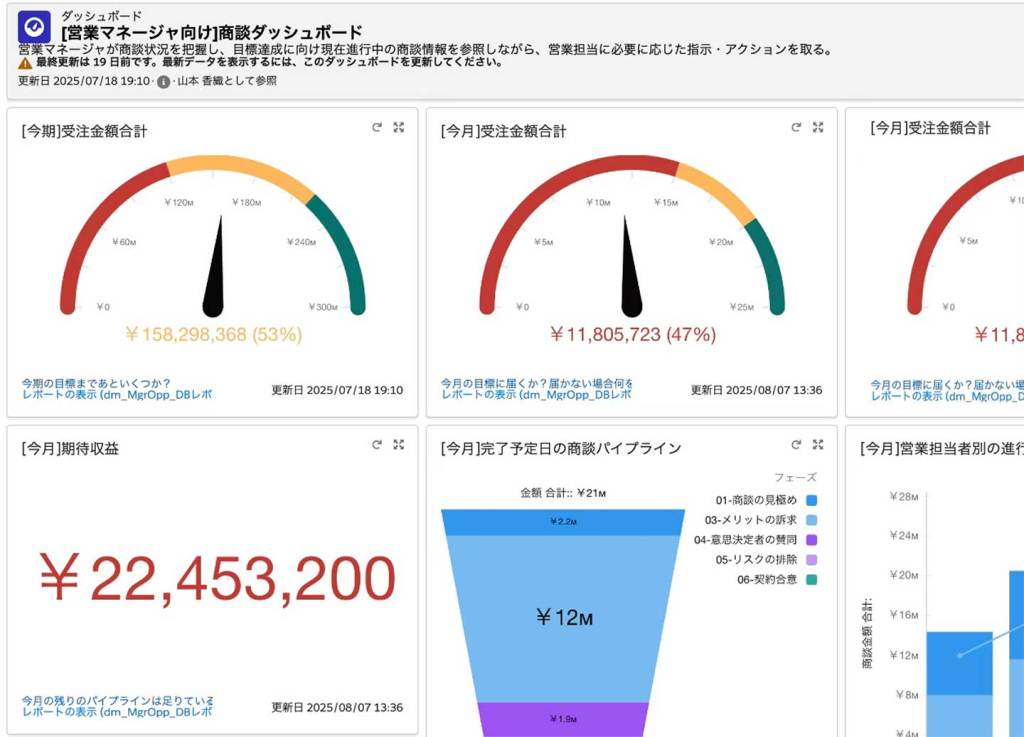Refresh the [今月]完了予定日の商談パイプライン widget
Image resolution: width=1024 pixels, height=737 pixels.
pos(796,445)
